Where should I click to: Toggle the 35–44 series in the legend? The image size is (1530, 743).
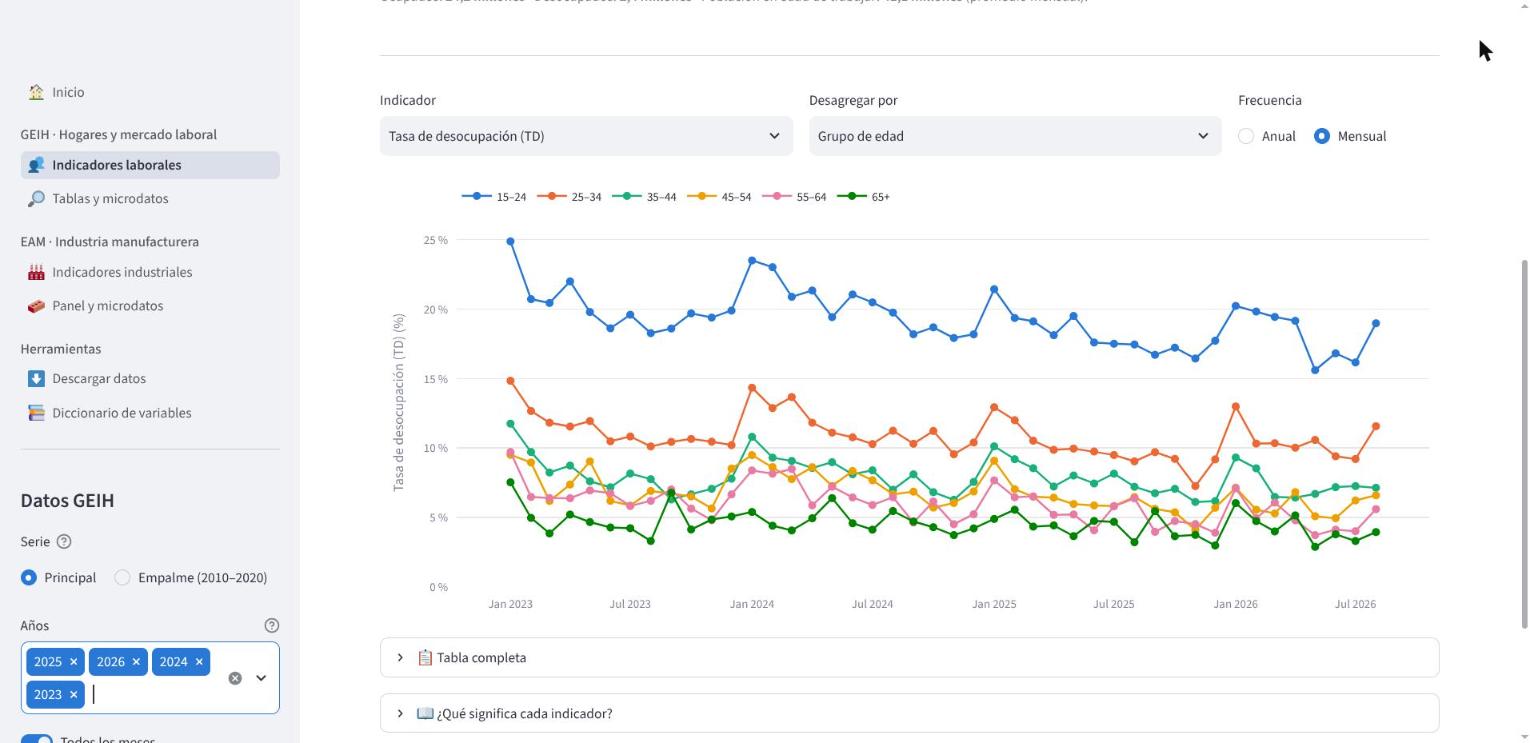click(x=644, y=197)
